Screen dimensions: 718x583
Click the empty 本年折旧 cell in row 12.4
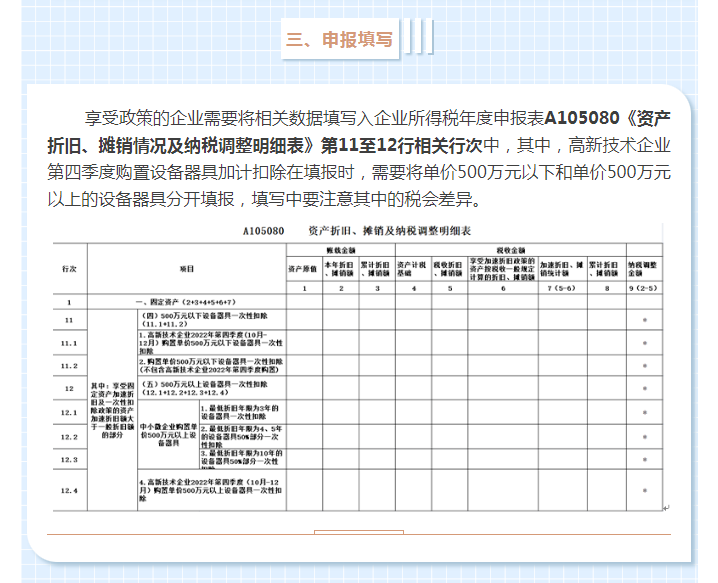tap(341, 490)
